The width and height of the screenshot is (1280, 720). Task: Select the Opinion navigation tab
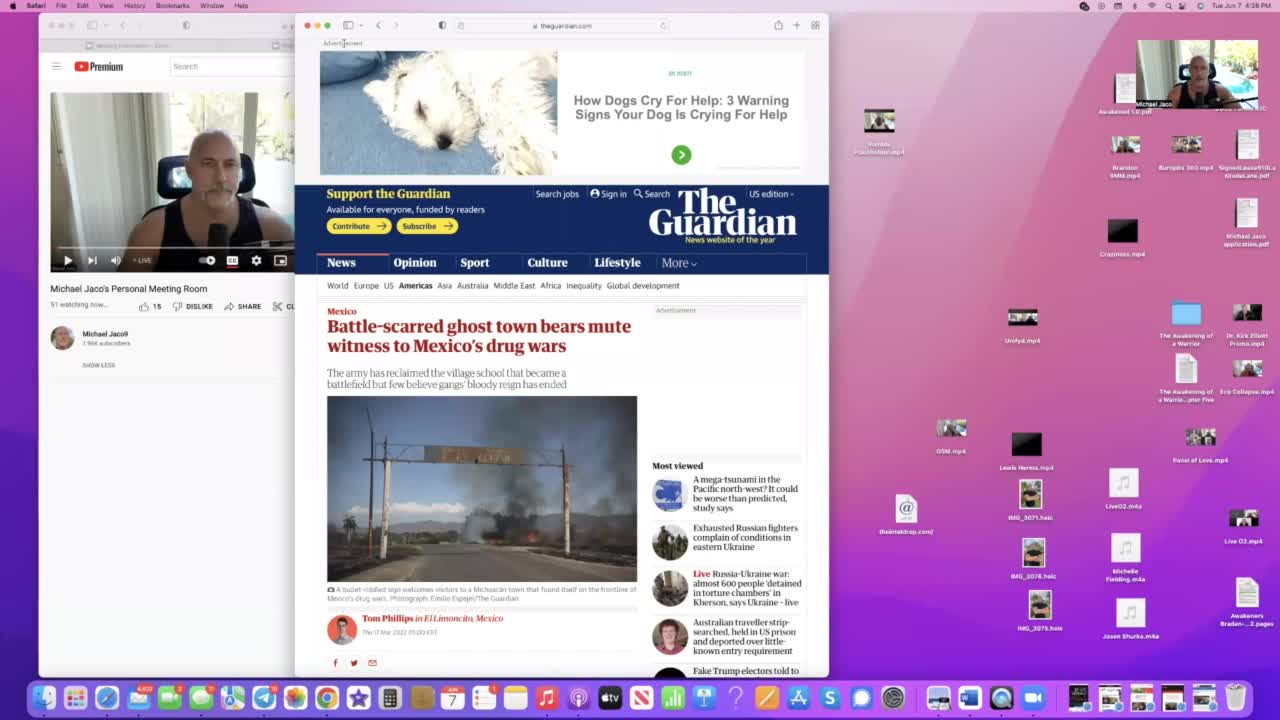[x=415, y=263]
